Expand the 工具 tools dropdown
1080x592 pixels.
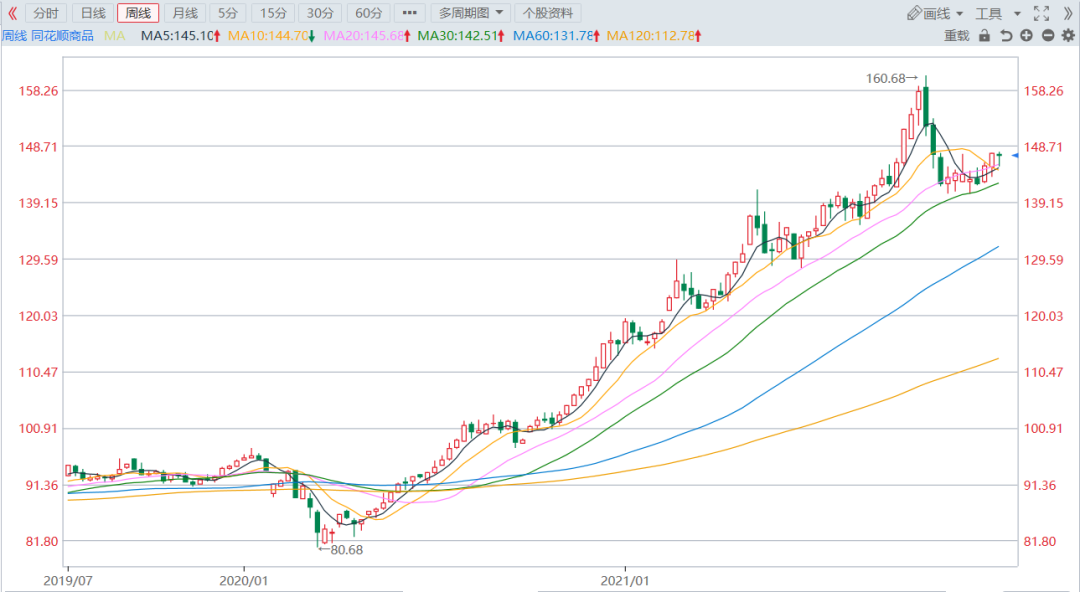[x=998, y=13]
